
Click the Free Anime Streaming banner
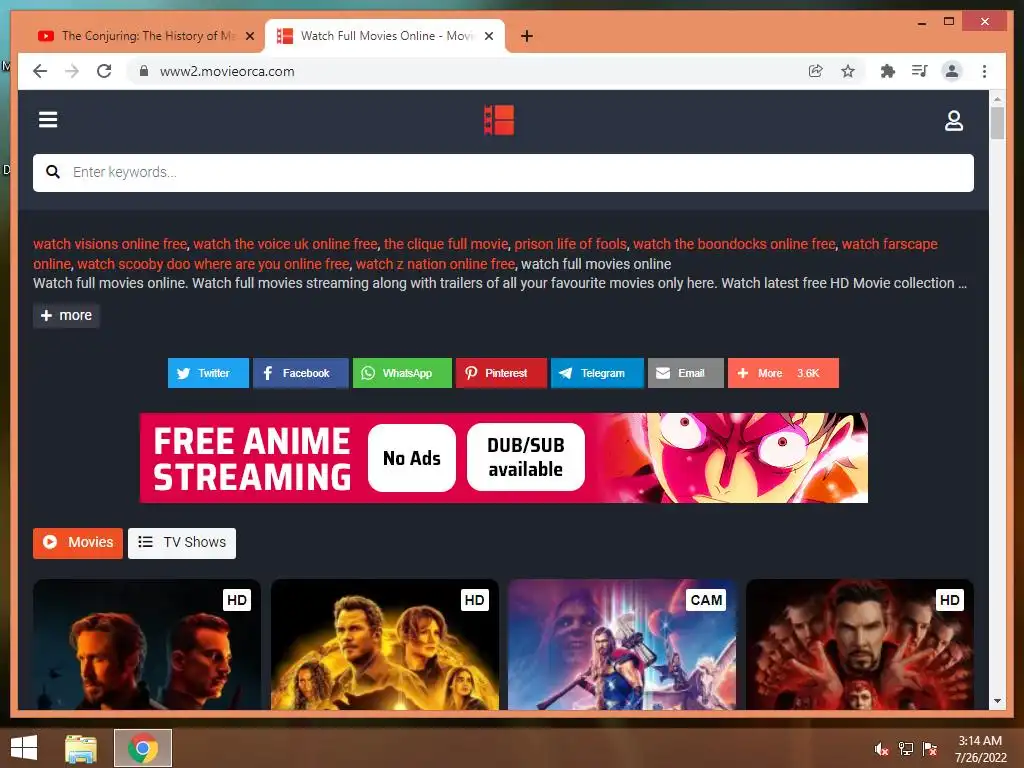[504, 458]
